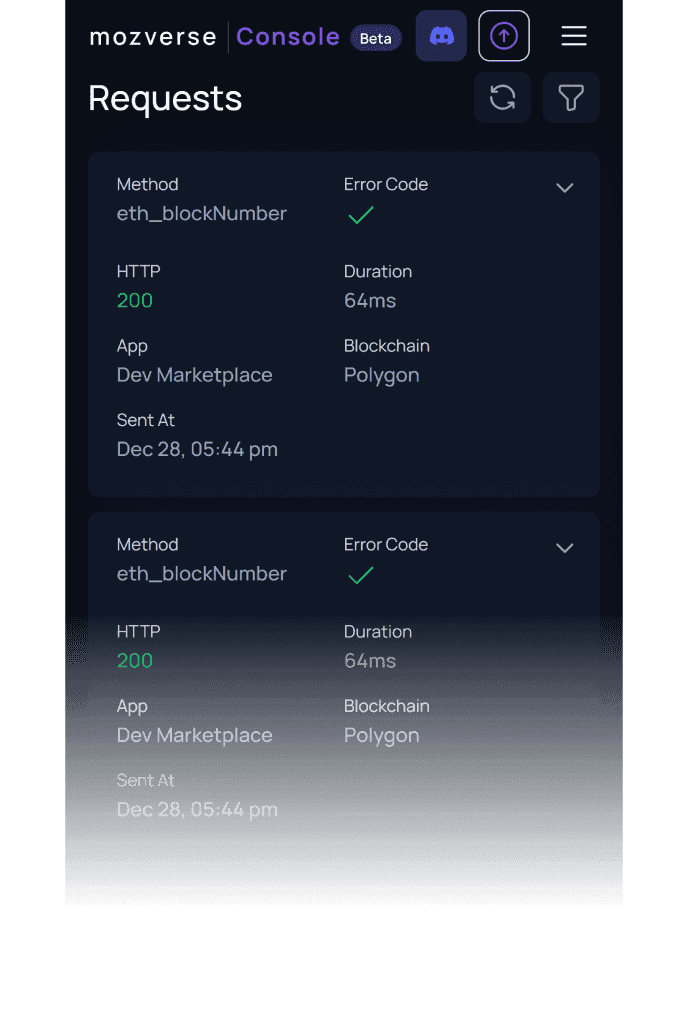Expand the second request card chevron

pyautogui.click(x=565, y=548)
